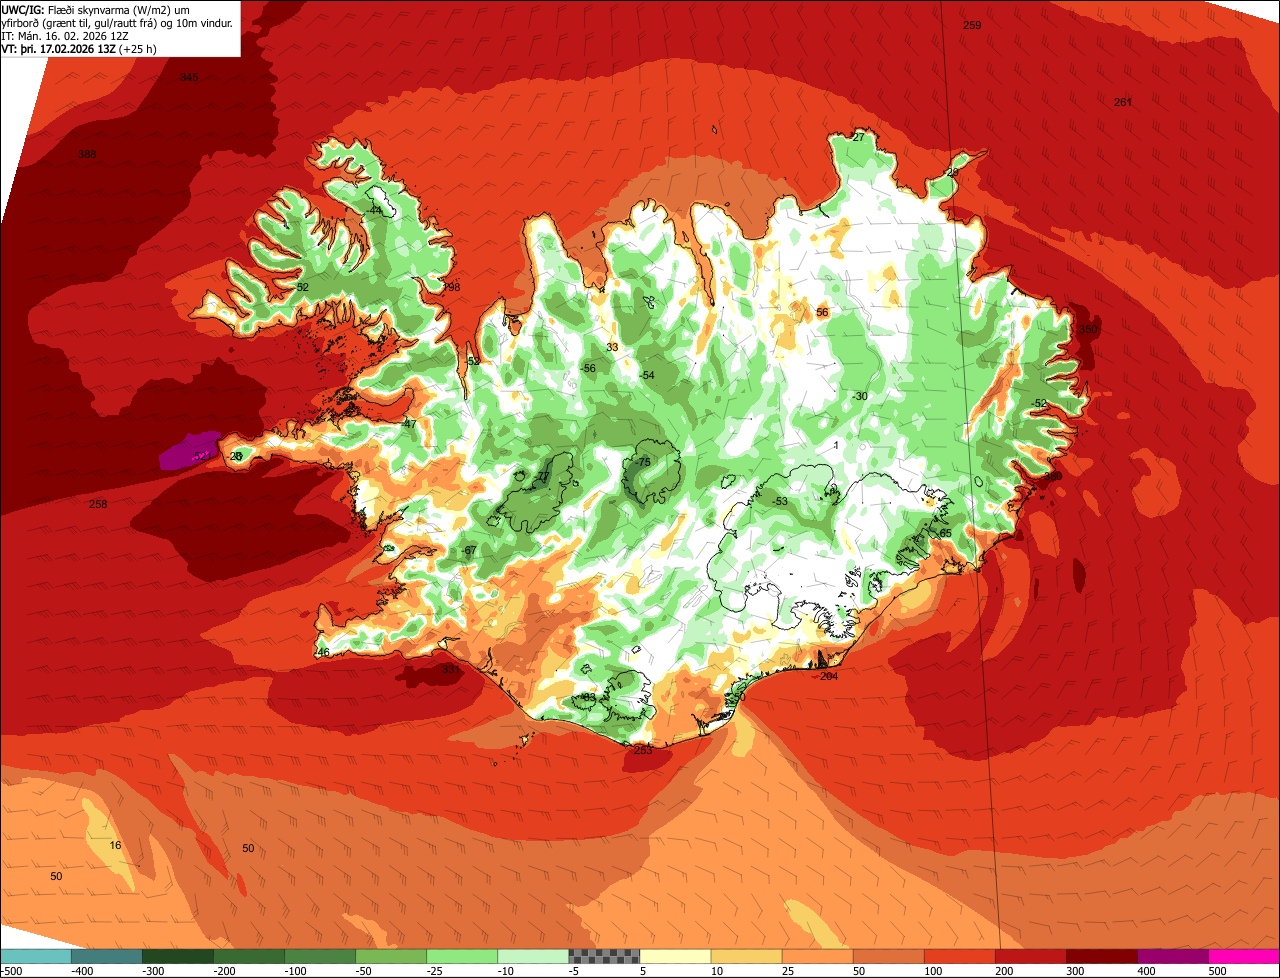Select the -200 to -100 green legend swatch
The width and height of the screenshot is (1280, 978).
click(249, 956)
